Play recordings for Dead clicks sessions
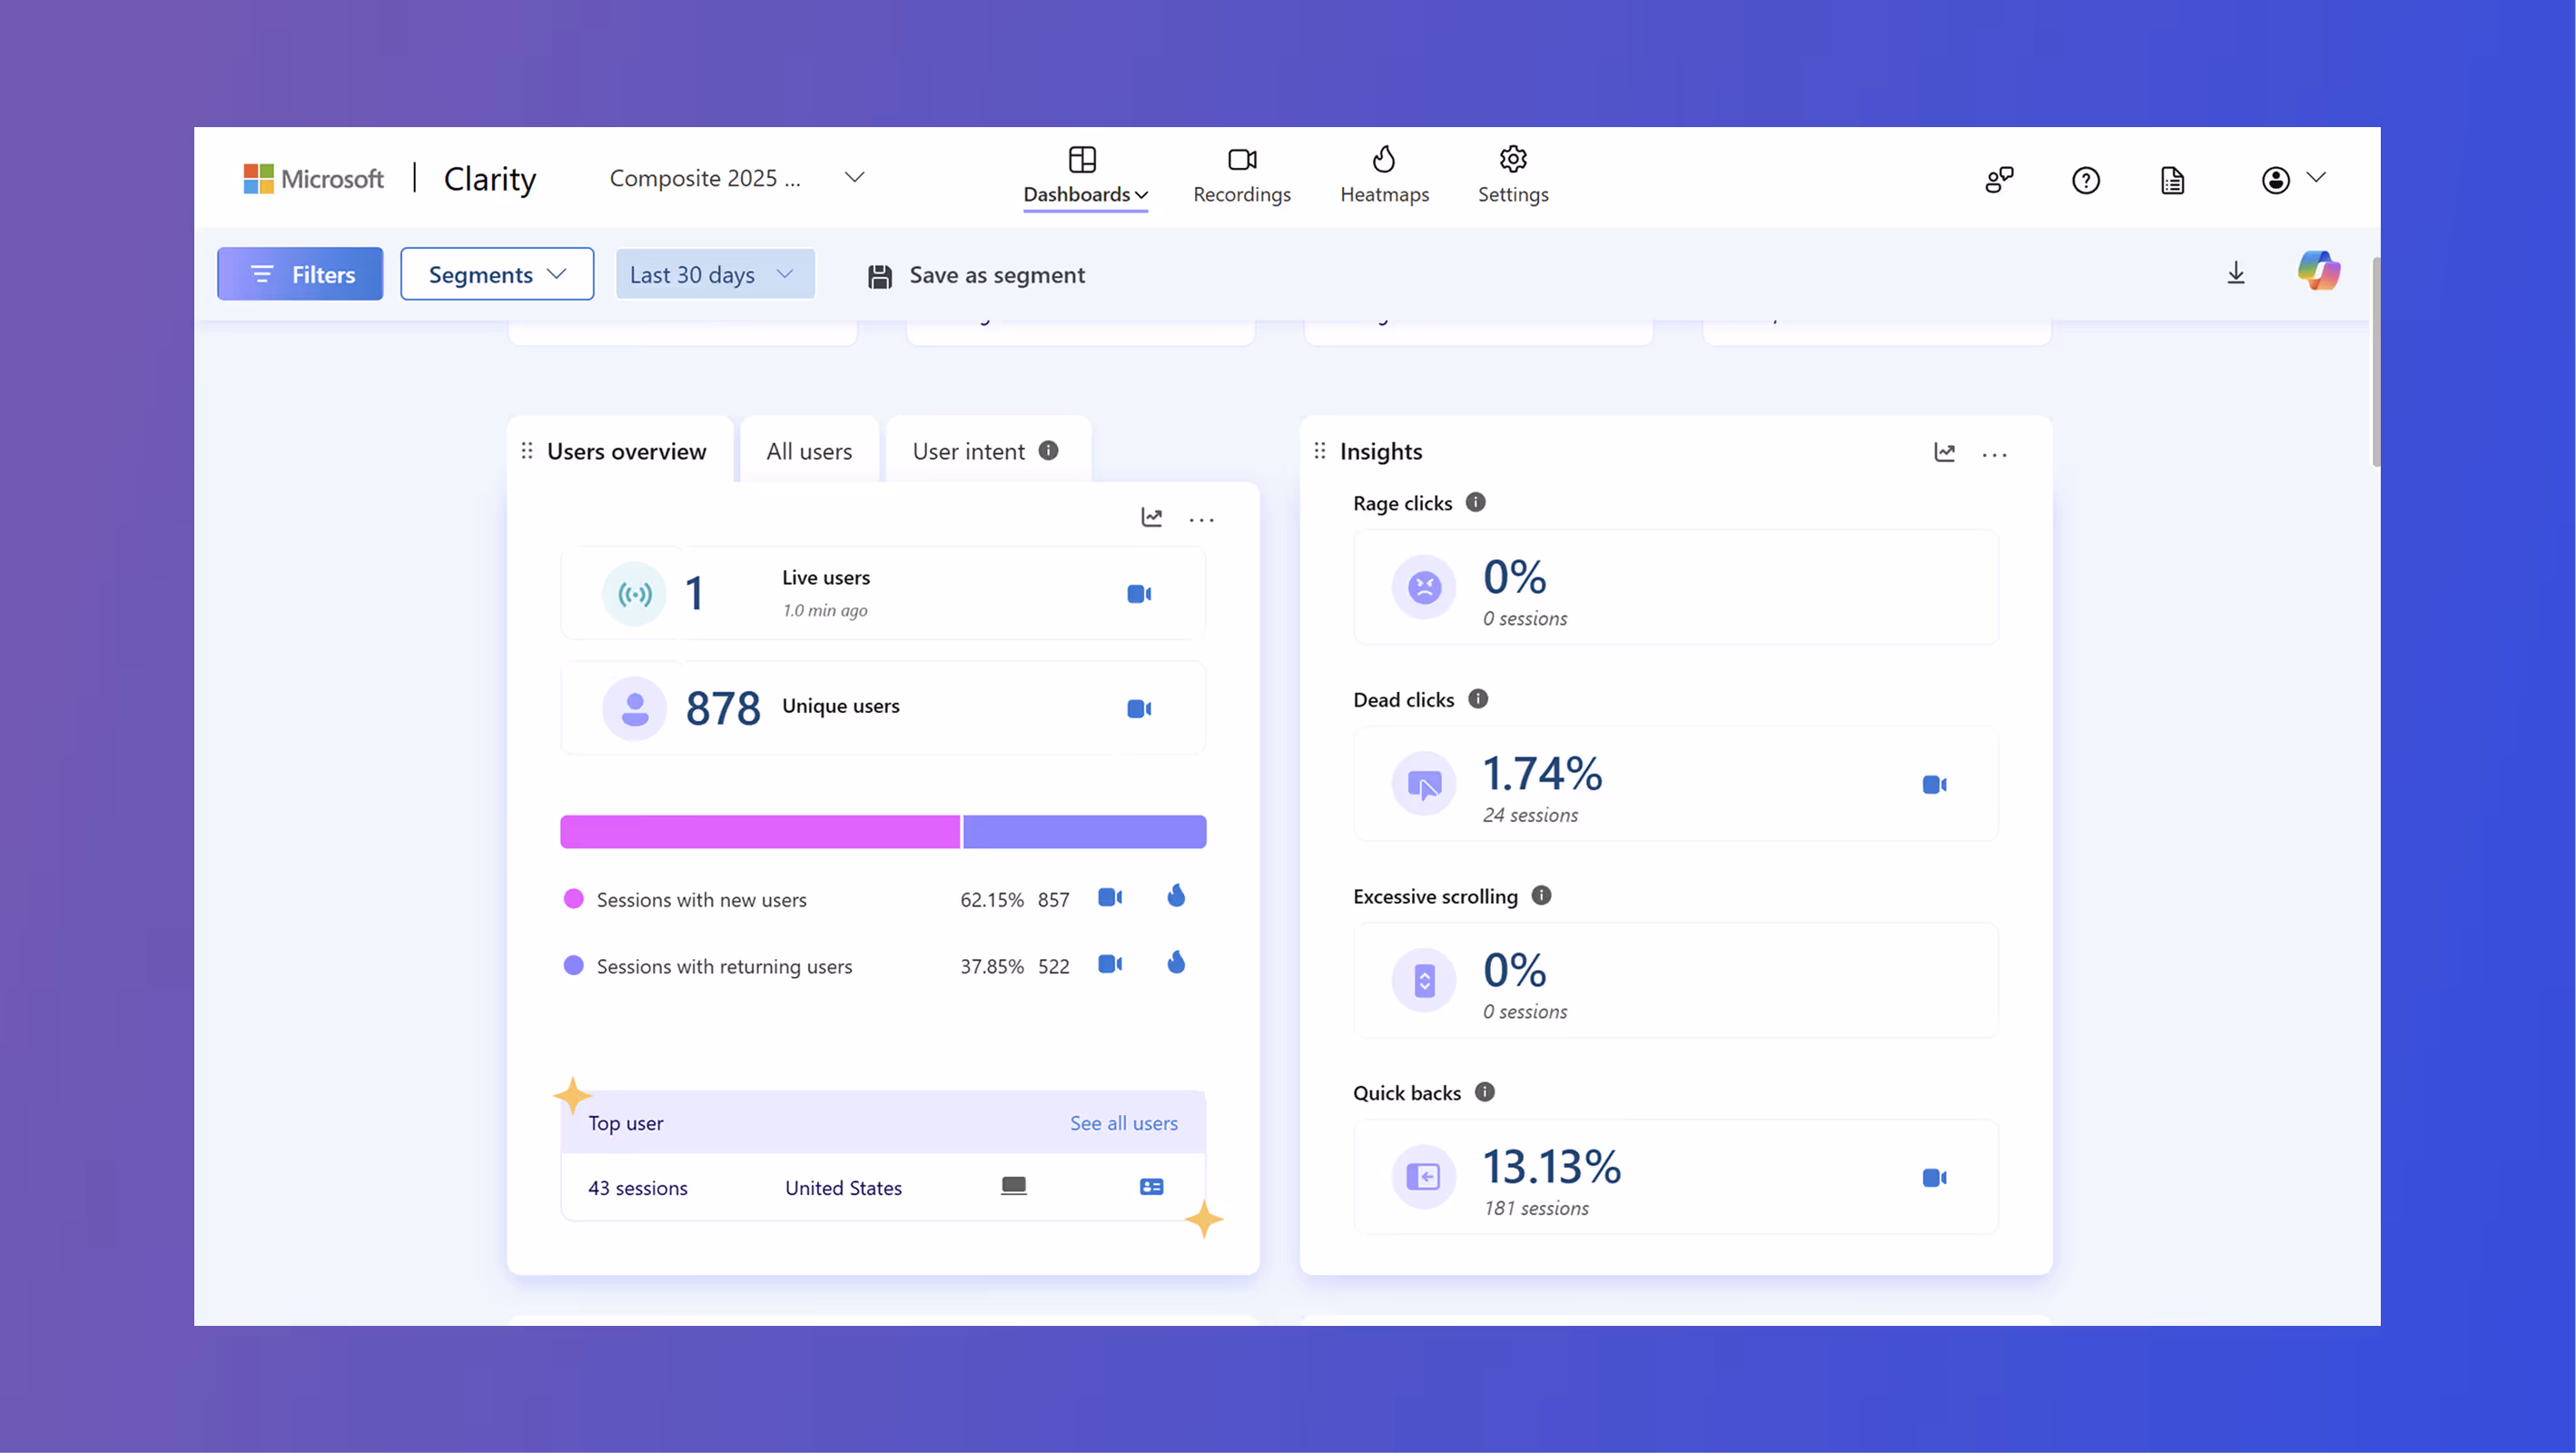This screenshot has width=2576, height=1453. pos(1934,784)
